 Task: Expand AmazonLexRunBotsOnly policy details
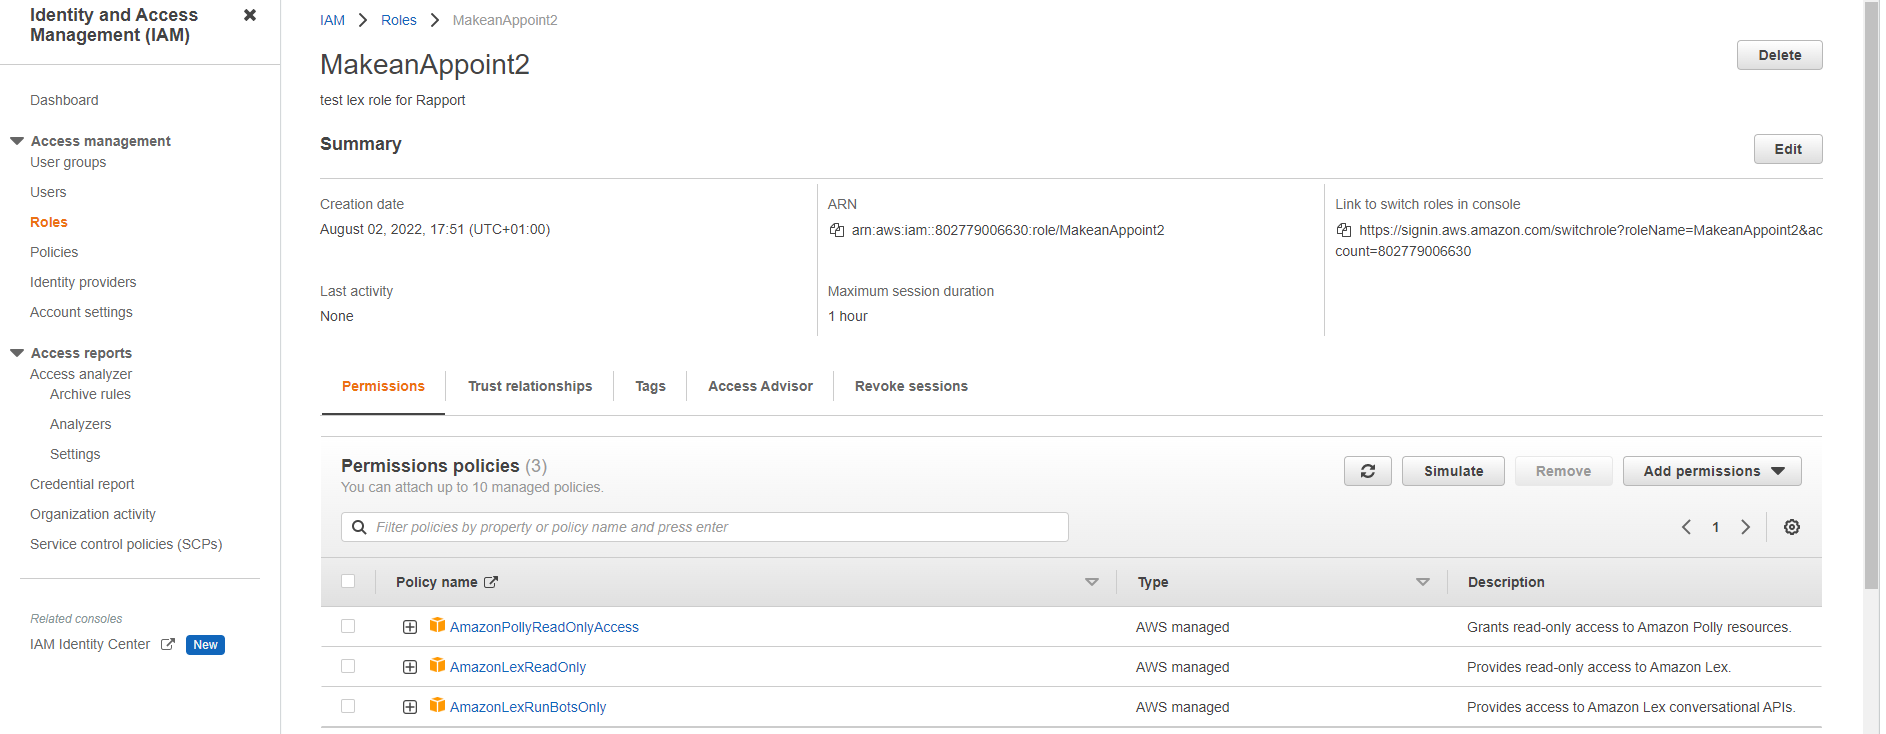pos(410,707)
